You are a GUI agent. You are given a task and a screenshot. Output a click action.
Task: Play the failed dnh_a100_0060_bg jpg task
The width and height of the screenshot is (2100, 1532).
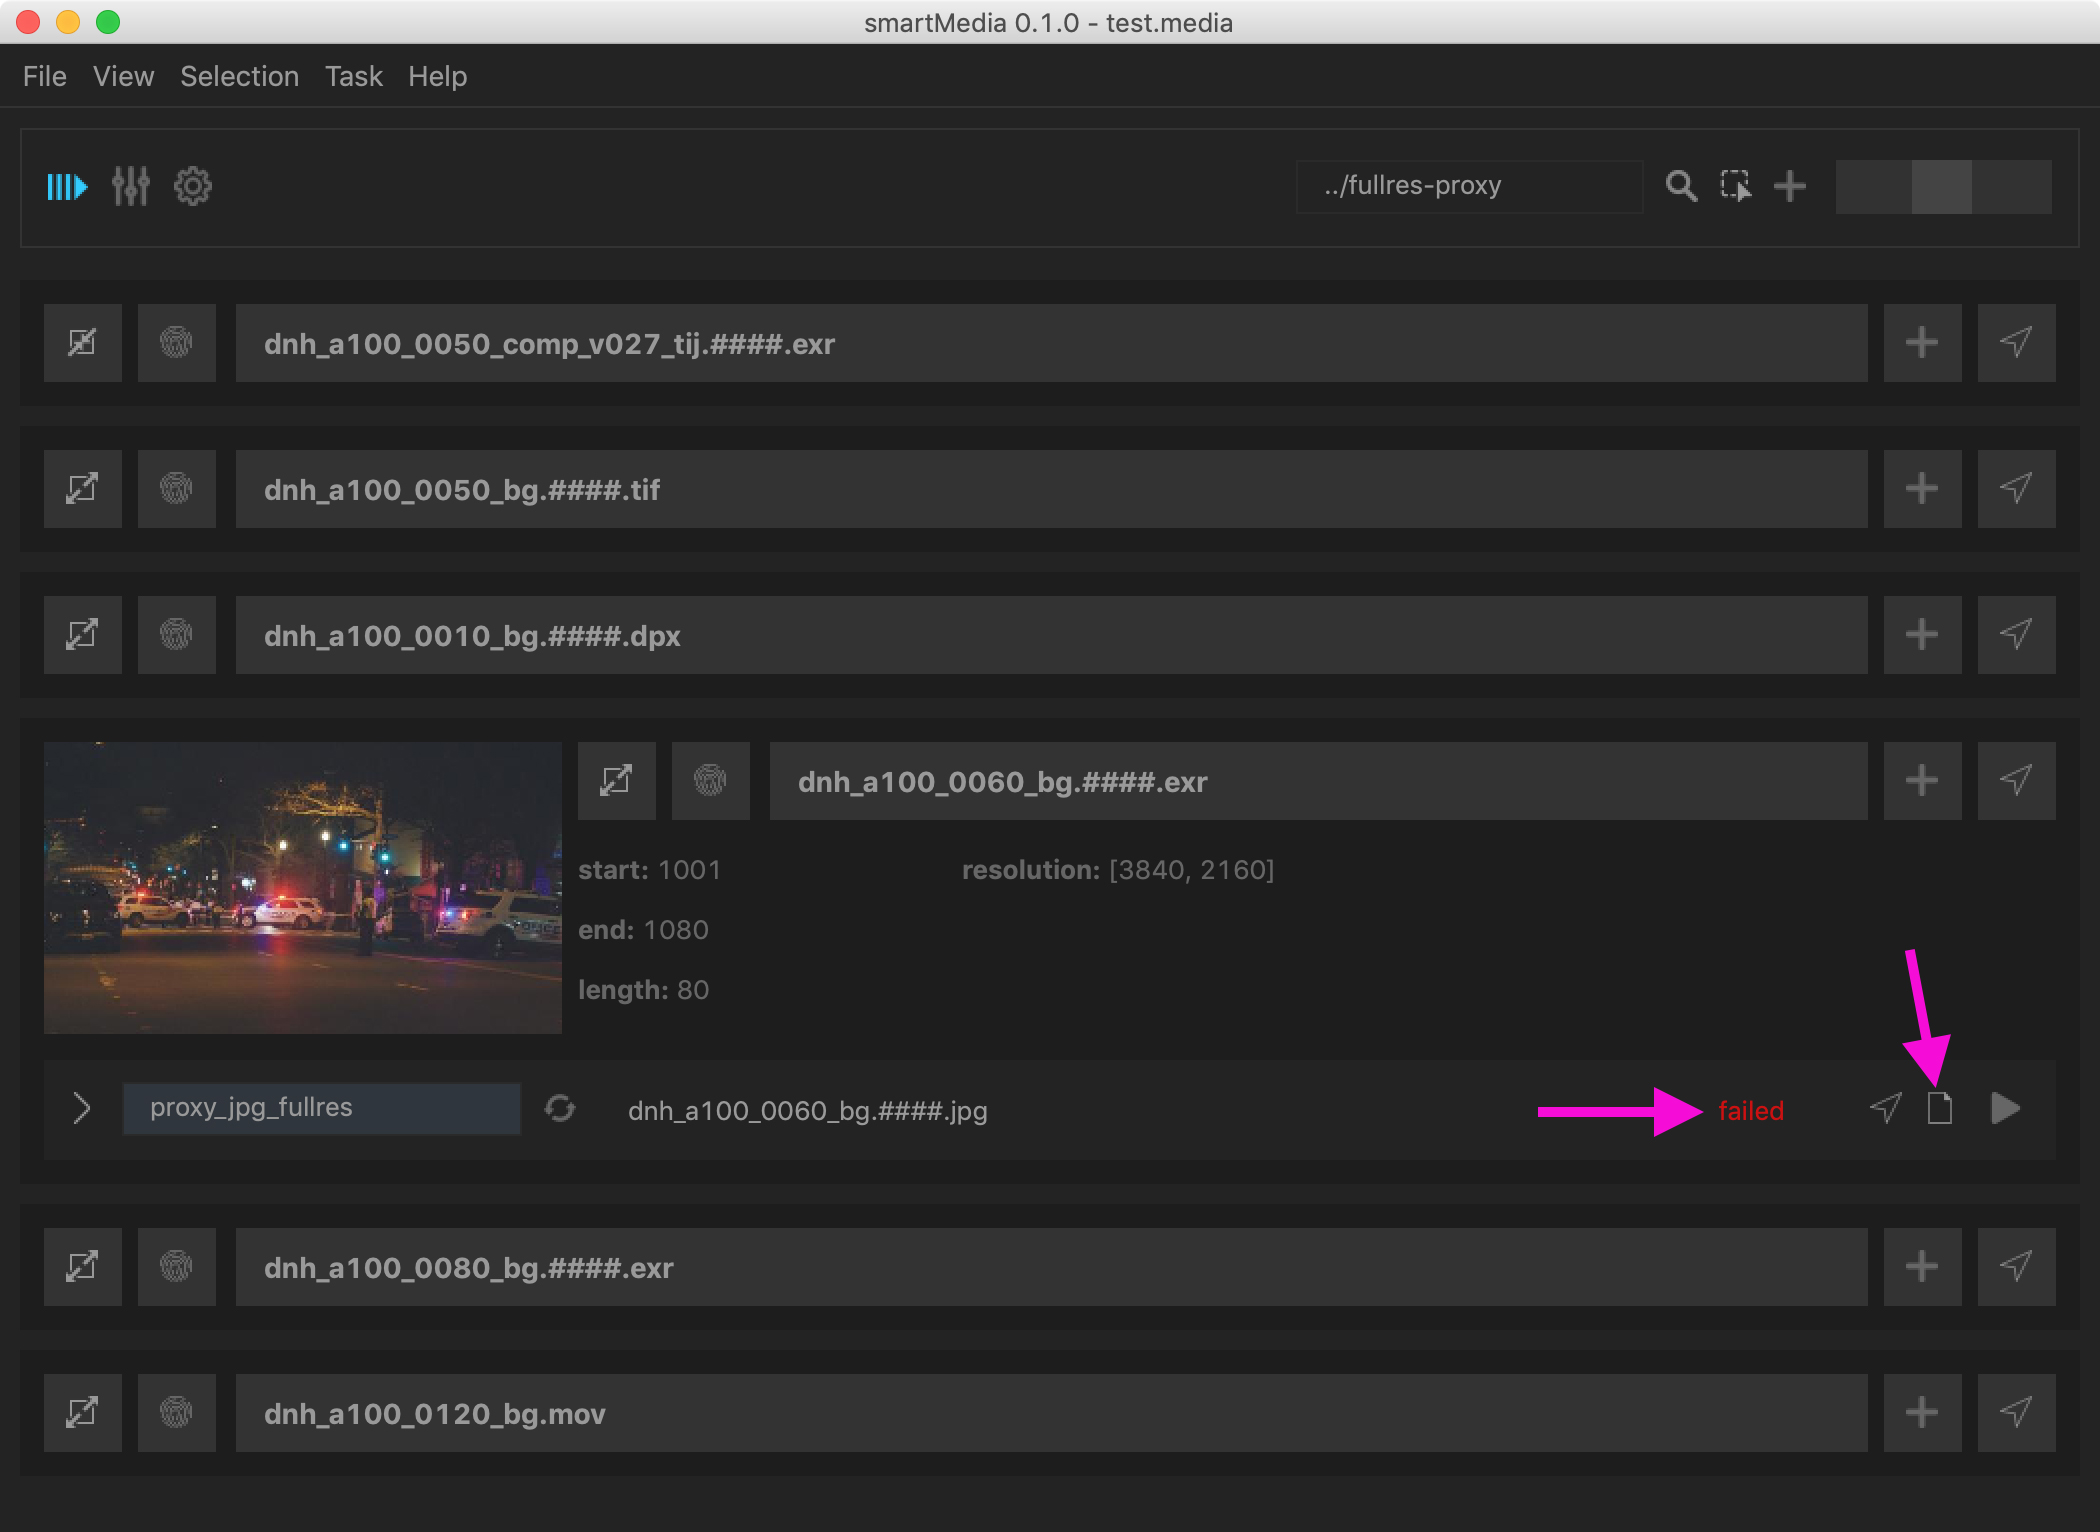pos(2005,1109)
